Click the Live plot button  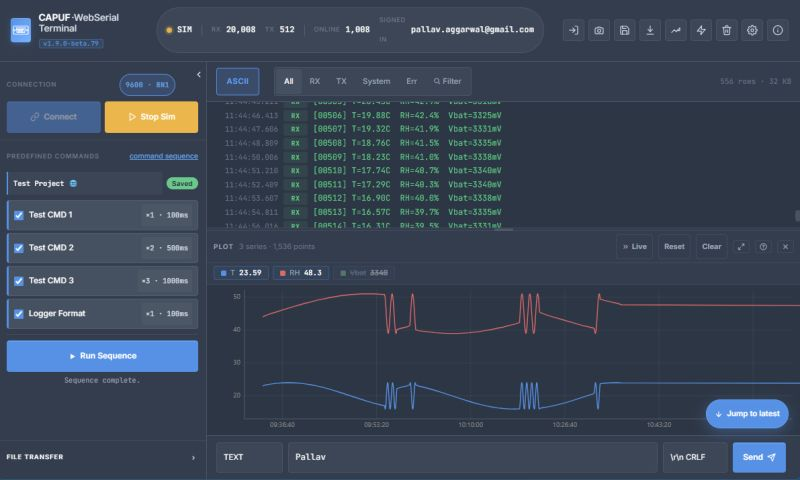pos(635,247)
